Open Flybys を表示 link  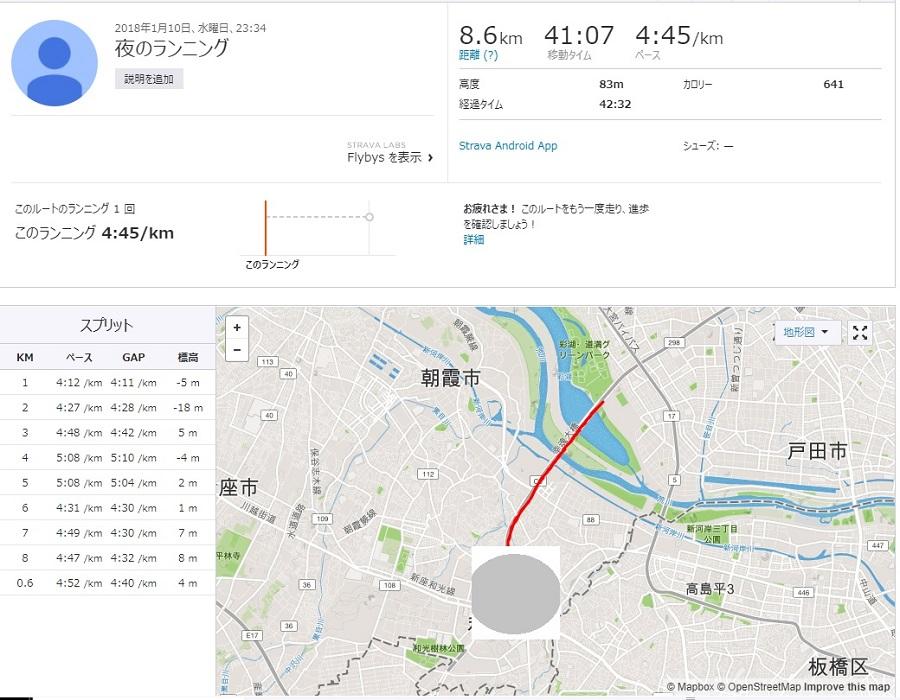(x=384, y=157)
